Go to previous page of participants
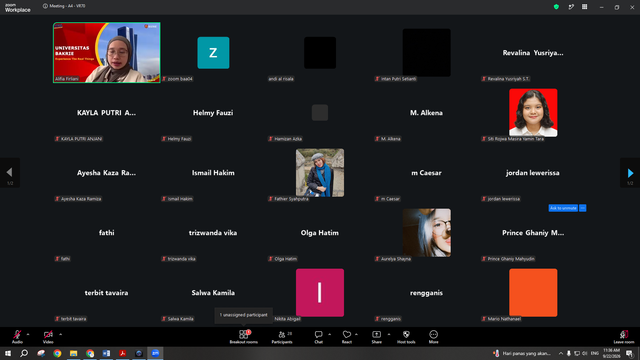 pyautogui.click(x=10, y=173)
